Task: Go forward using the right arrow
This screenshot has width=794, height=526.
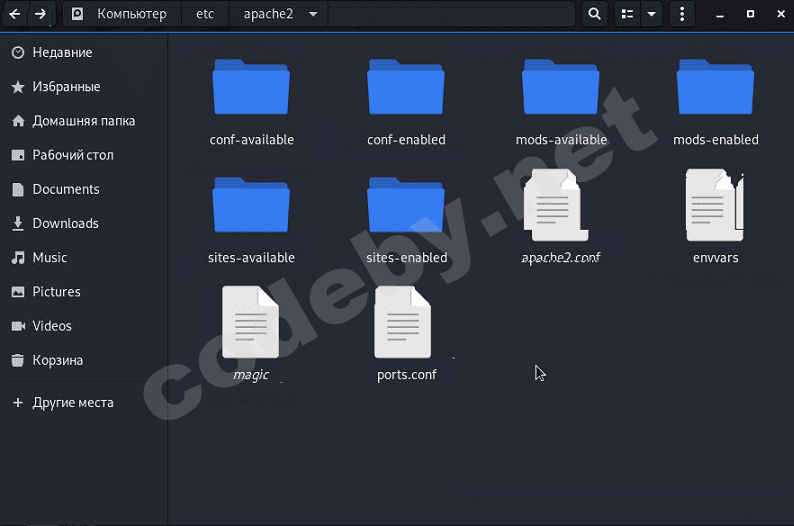Action: [x=41, y=14]
